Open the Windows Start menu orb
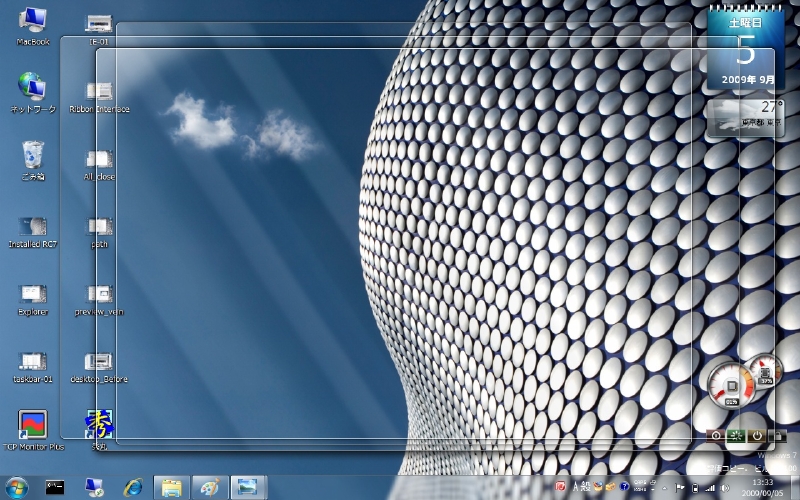Screen dimensions: 800x500 [16, 488]
